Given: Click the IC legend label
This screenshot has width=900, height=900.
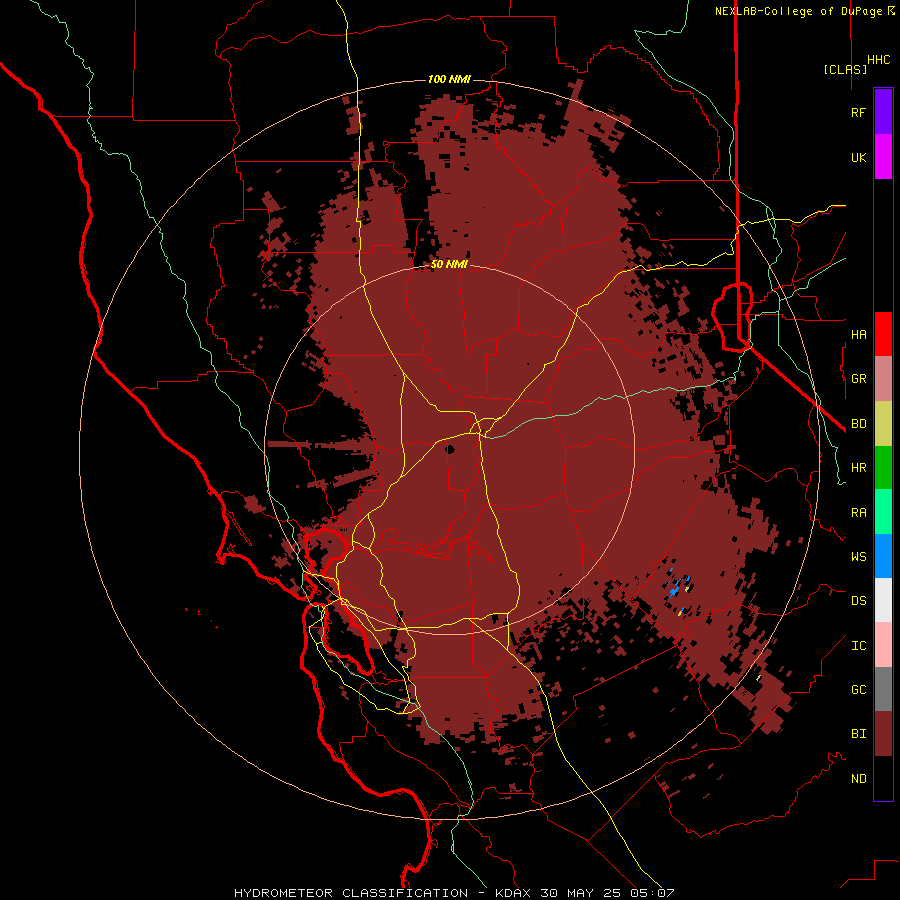Looking at the screenshot, I should [858, 646].
